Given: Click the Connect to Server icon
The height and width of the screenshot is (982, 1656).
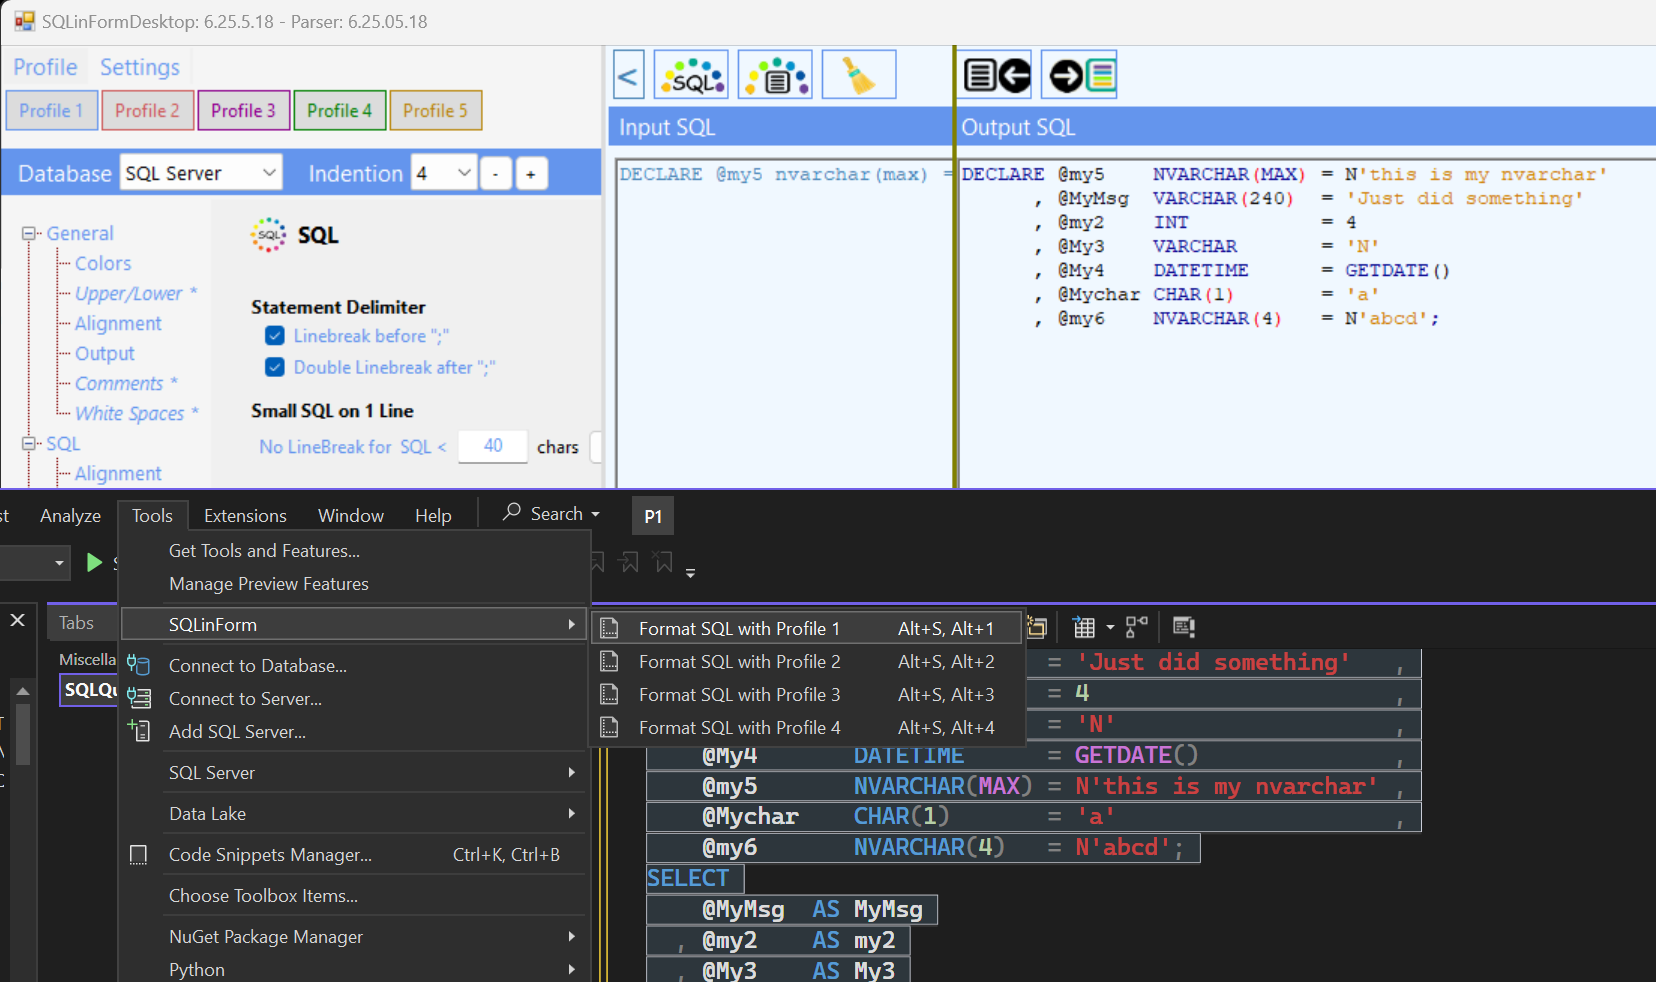Looking at the screenshot, I should click(138, 698).
